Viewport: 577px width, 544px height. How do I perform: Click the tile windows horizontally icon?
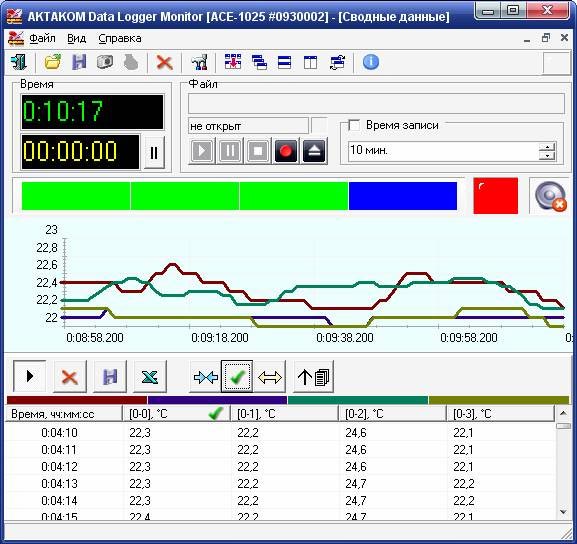point(284,62)
